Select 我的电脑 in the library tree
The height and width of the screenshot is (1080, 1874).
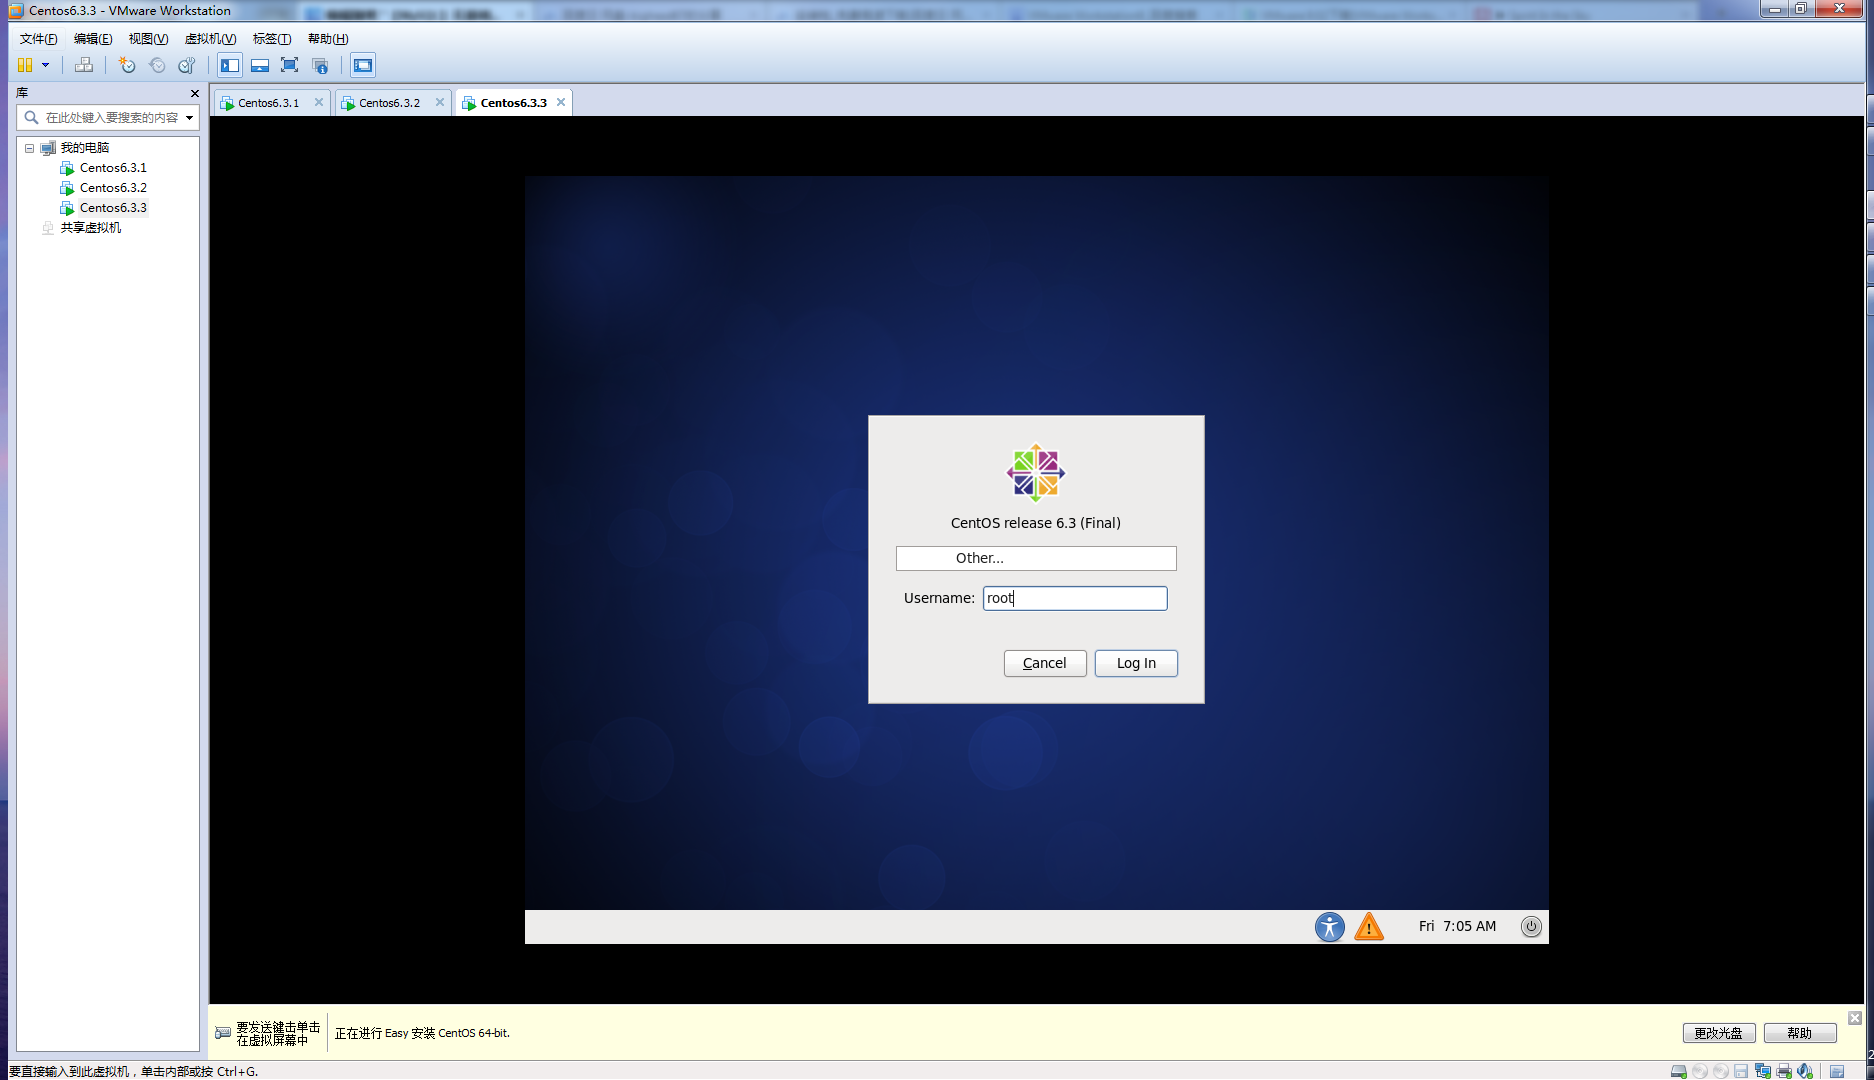(84, 148)
